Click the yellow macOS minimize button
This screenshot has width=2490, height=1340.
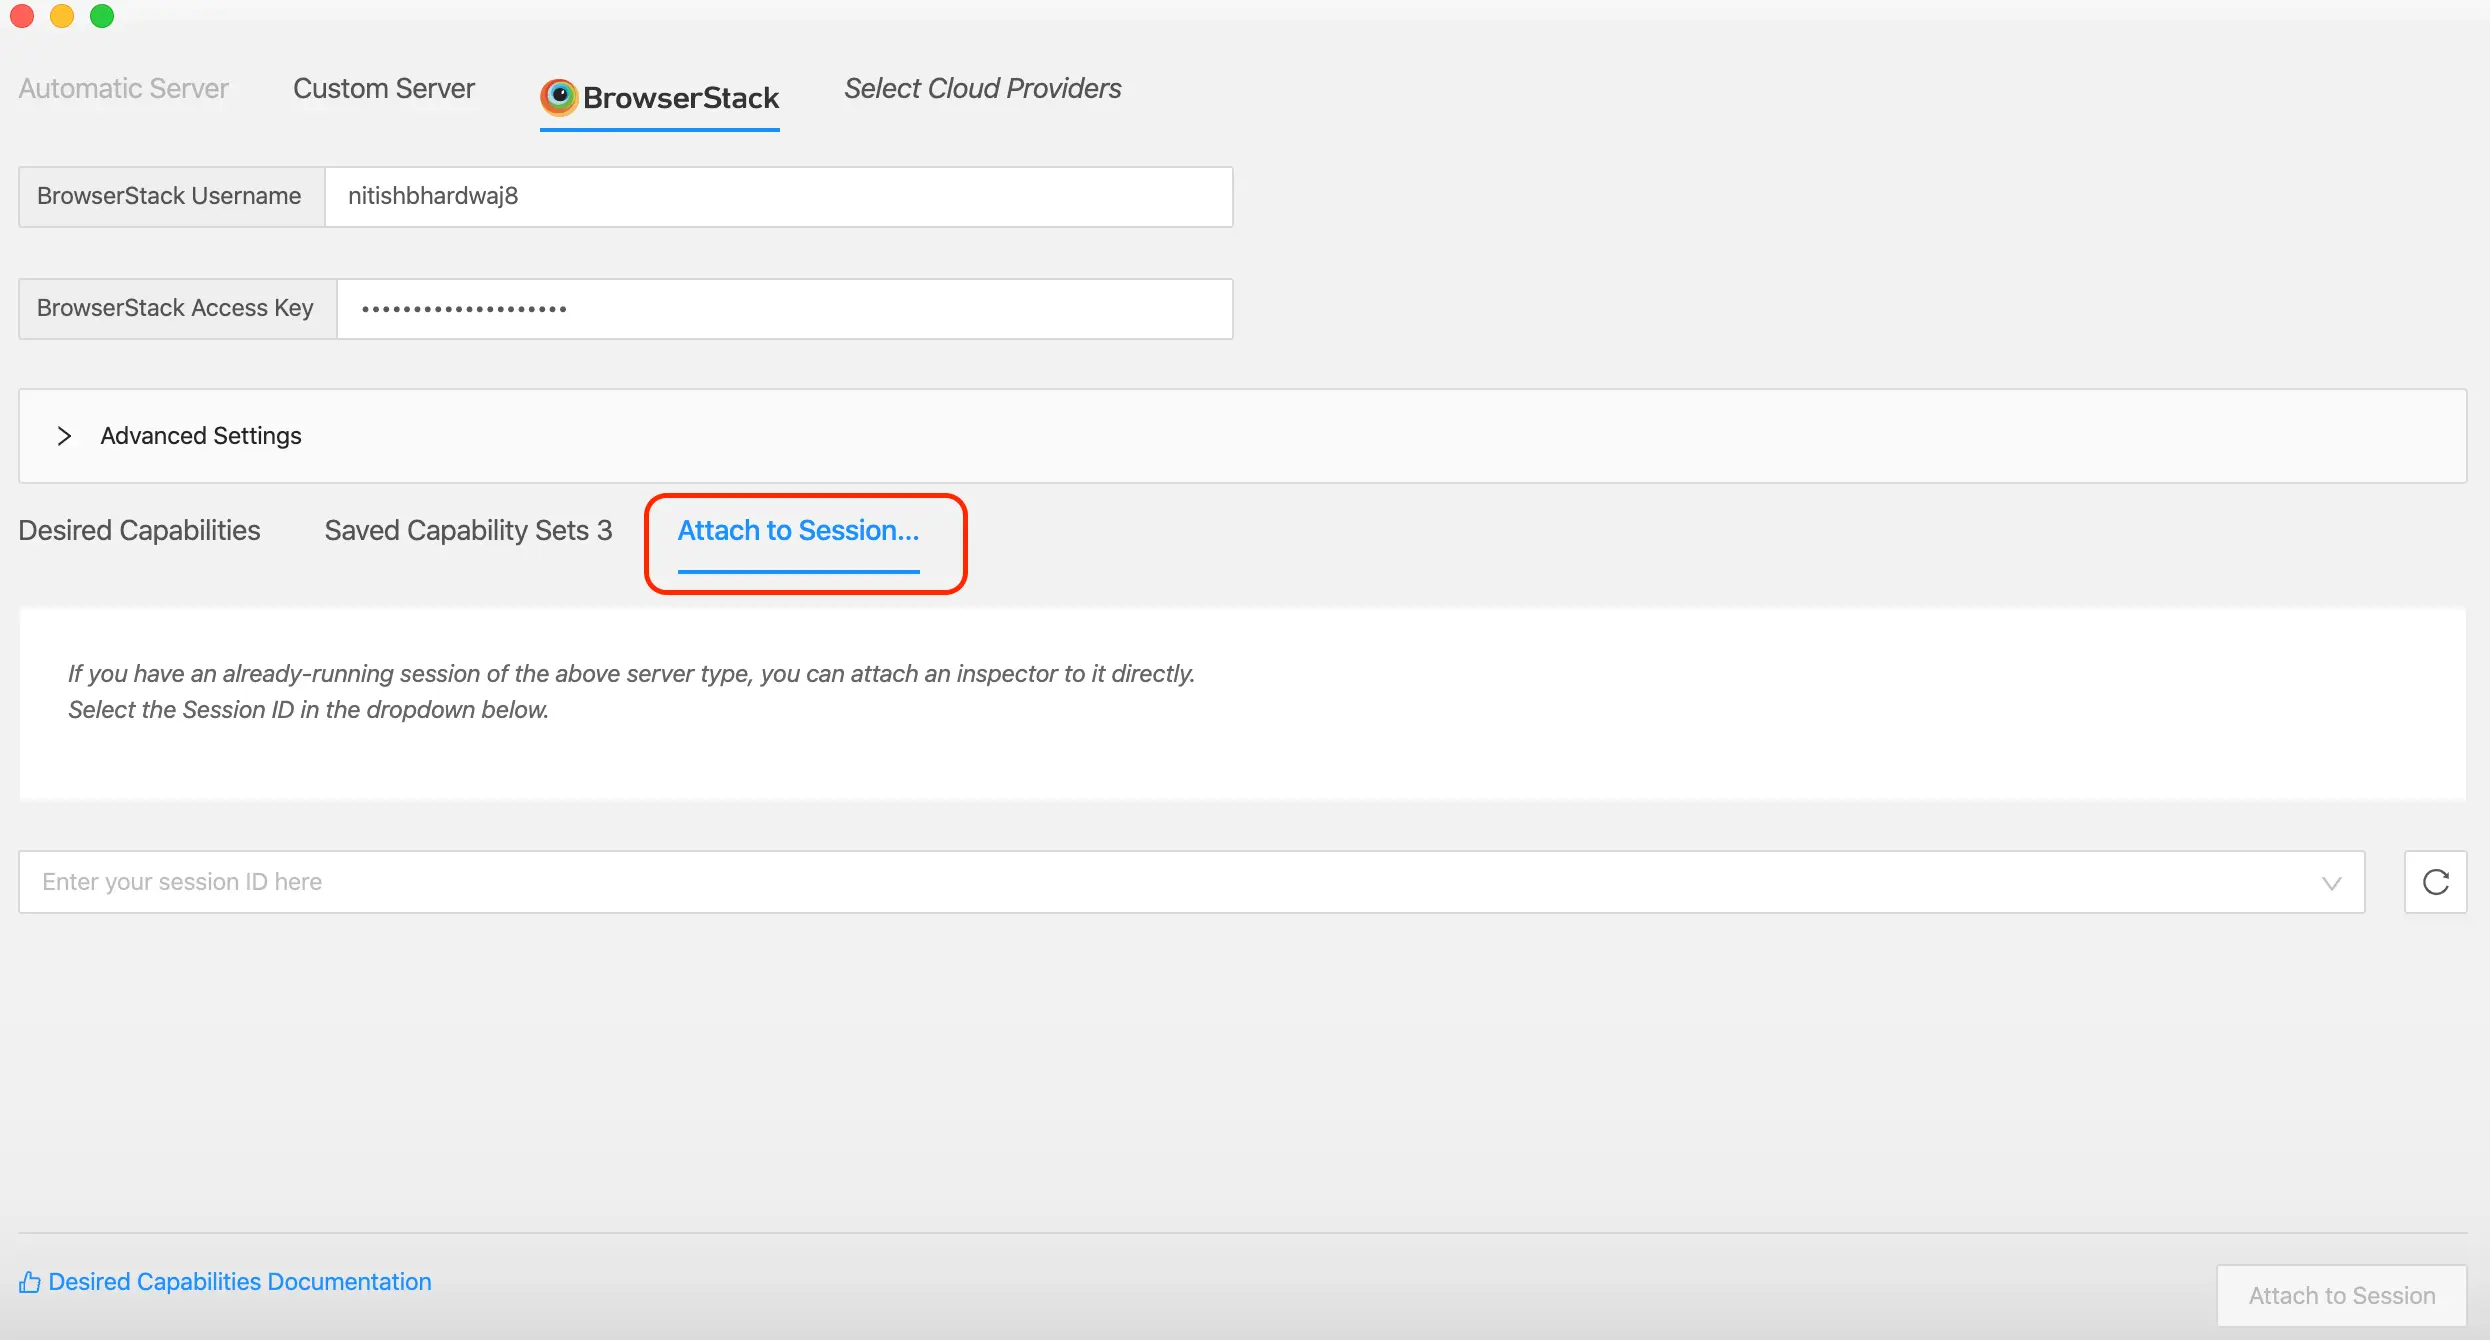[62, 15]
